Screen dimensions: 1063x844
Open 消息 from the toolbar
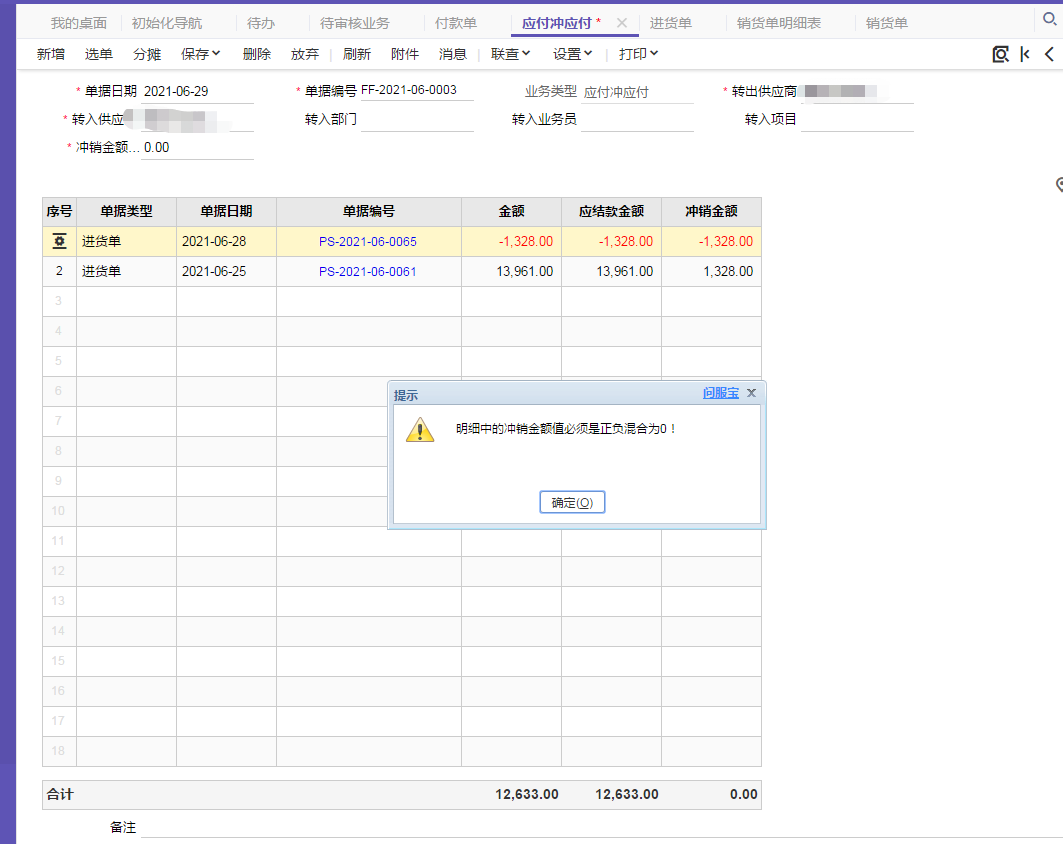[x=452, y=54]
